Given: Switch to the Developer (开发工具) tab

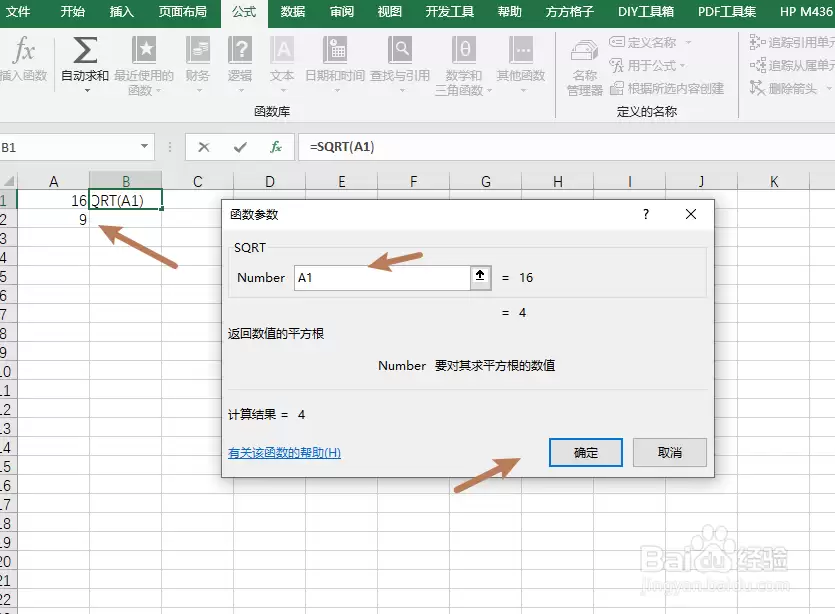Looking at the screenshot, I should pyautogui.click(x=449, y=12).
